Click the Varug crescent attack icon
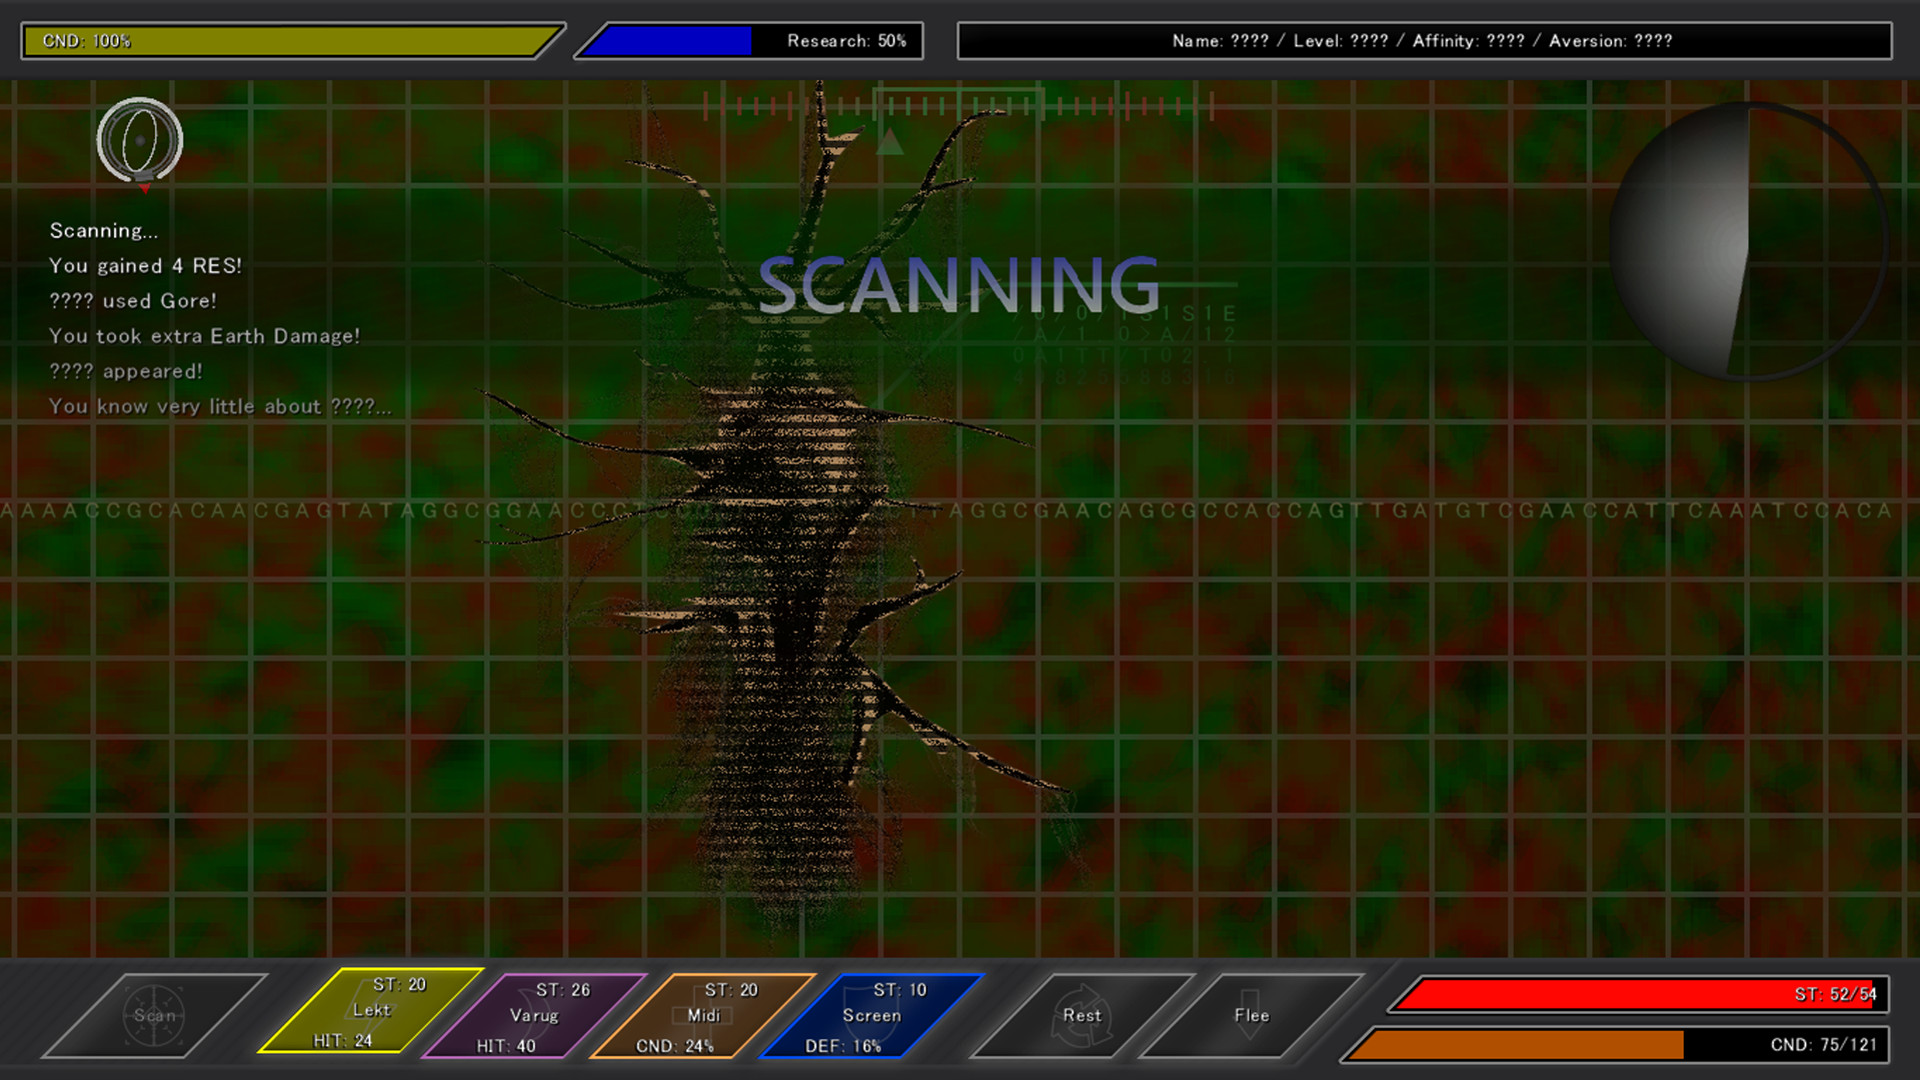 pos(535,1015)
